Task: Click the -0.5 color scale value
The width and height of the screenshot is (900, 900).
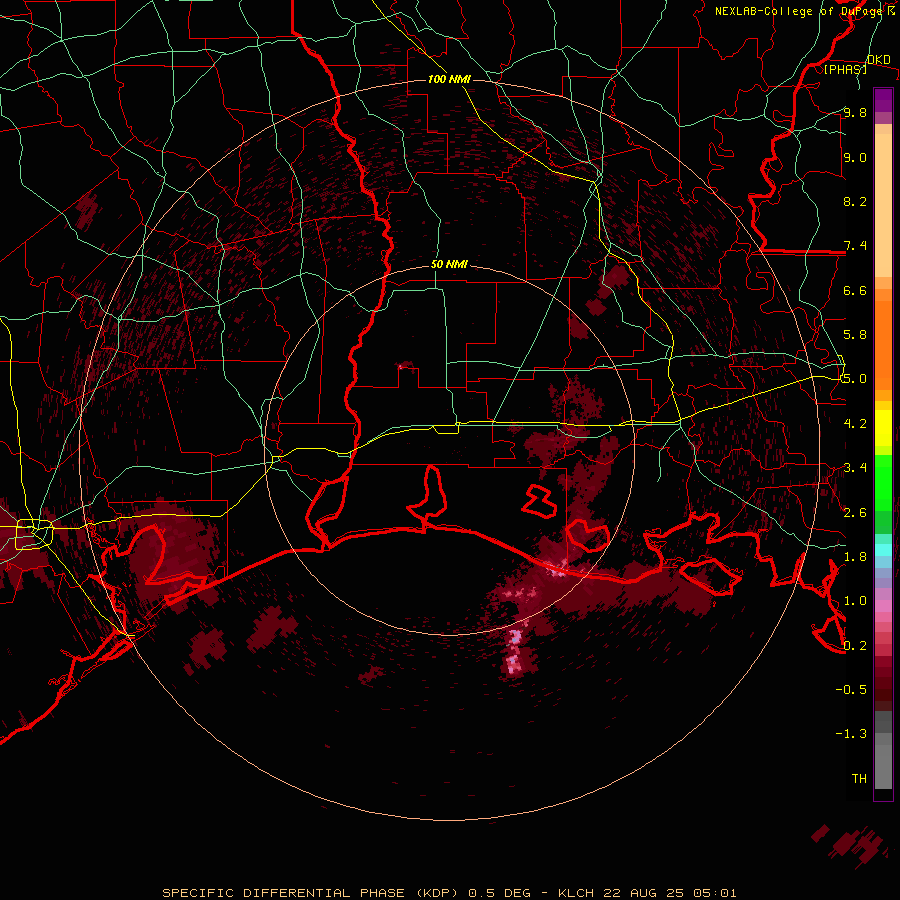Action: 851,690
